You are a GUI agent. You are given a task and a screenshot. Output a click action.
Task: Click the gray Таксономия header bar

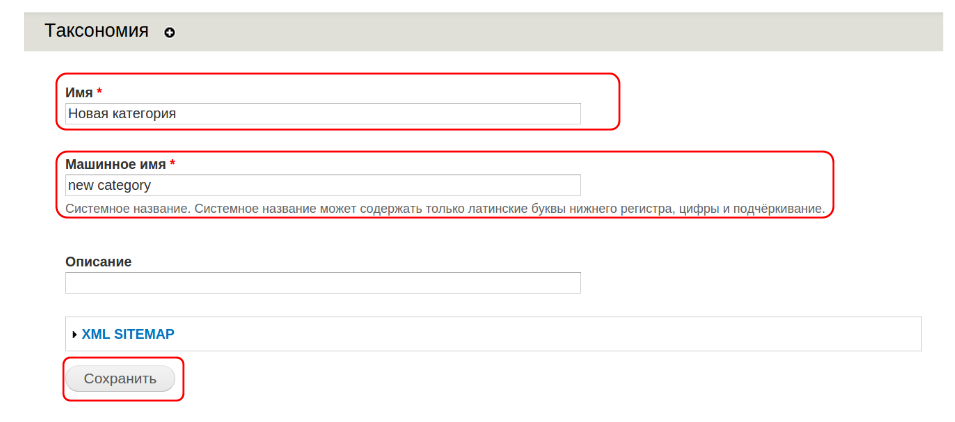pyautogui.click(x=550, y=32)
